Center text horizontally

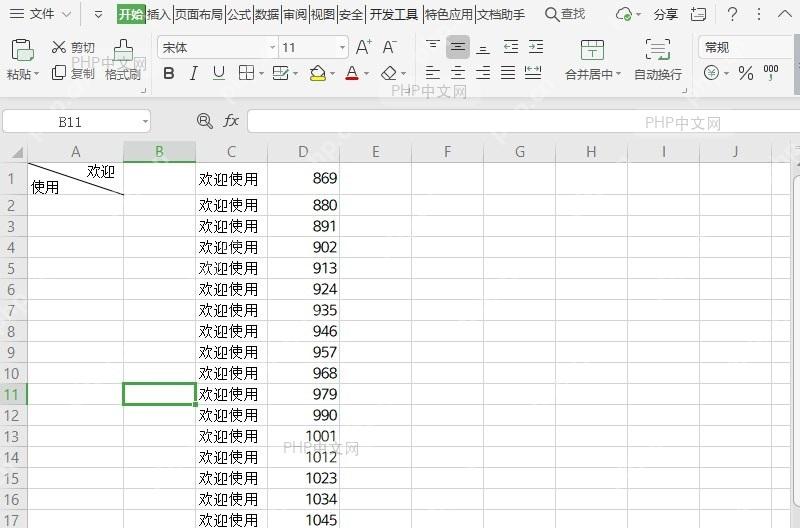click(458, 73)
